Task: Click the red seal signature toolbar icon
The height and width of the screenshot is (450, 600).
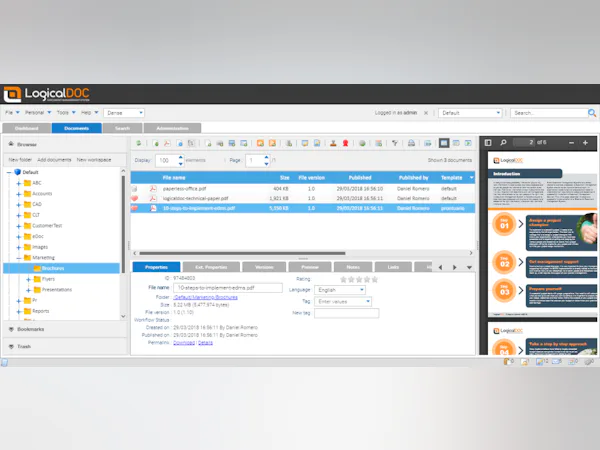Action: [x=346, y=143]
